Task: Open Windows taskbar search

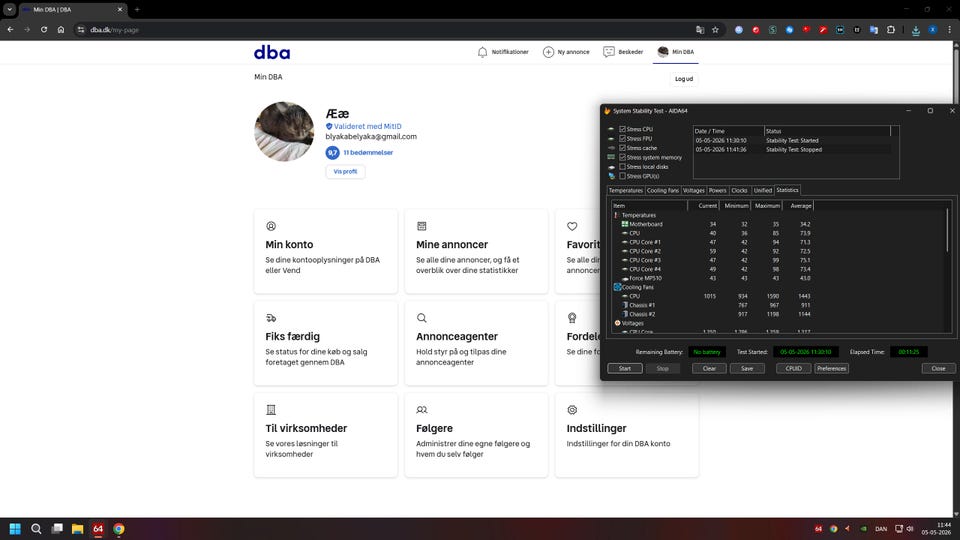Action: pos(36,529)
